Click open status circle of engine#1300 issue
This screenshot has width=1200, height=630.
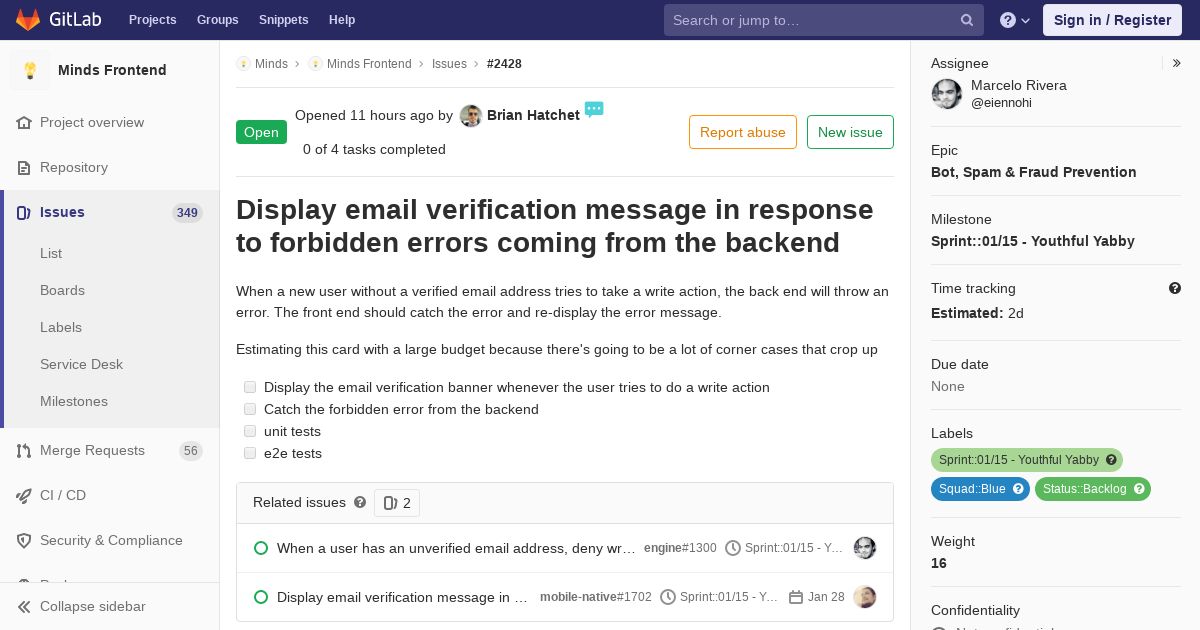coord(261,548)
